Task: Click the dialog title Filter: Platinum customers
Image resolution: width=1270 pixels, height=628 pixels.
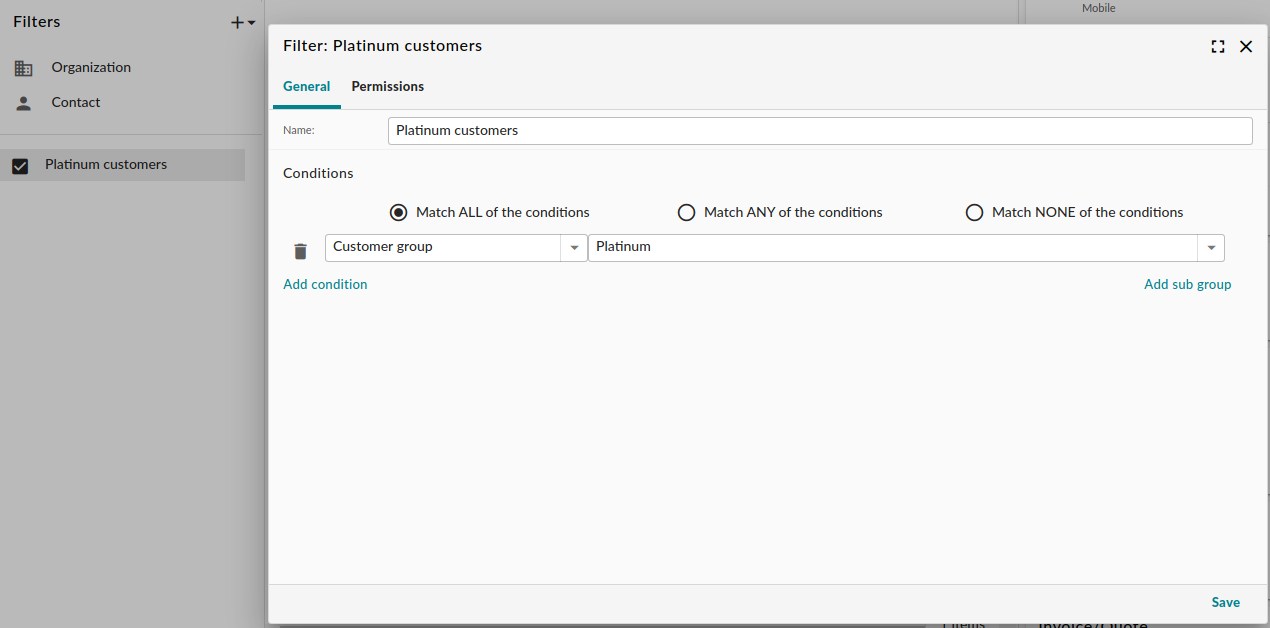Action: (x=382, y=46)
